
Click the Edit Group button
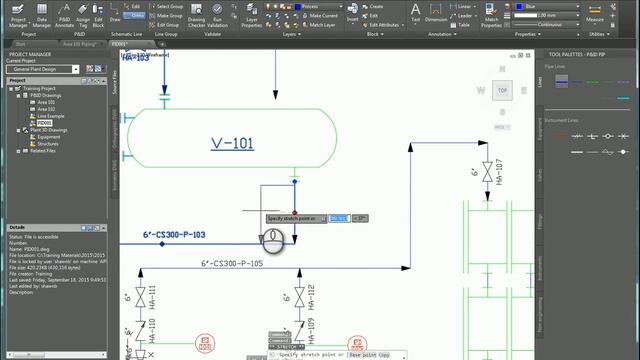coord(164,25)
